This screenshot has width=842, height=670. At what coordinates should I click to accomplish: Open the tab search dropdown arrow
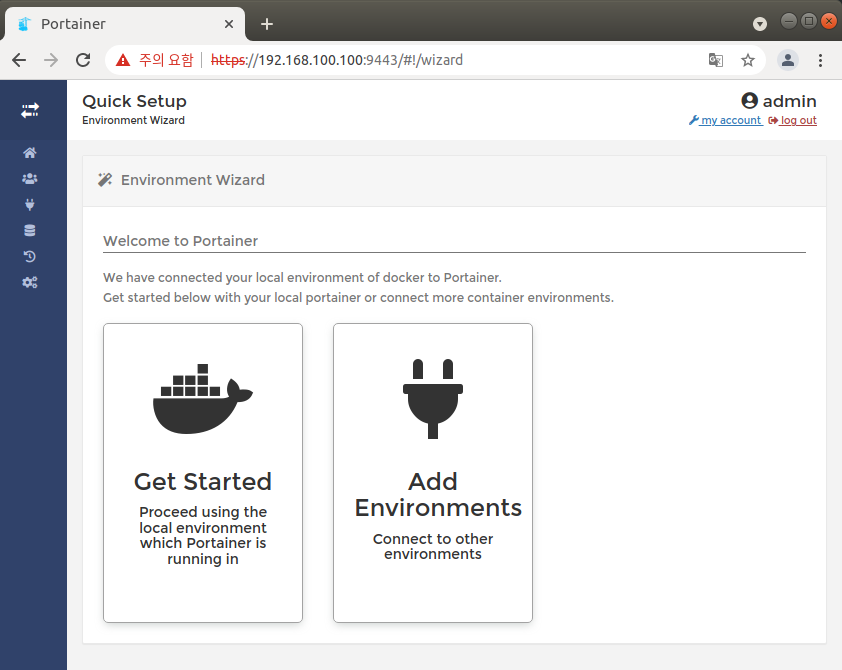[x=760, y=24]
